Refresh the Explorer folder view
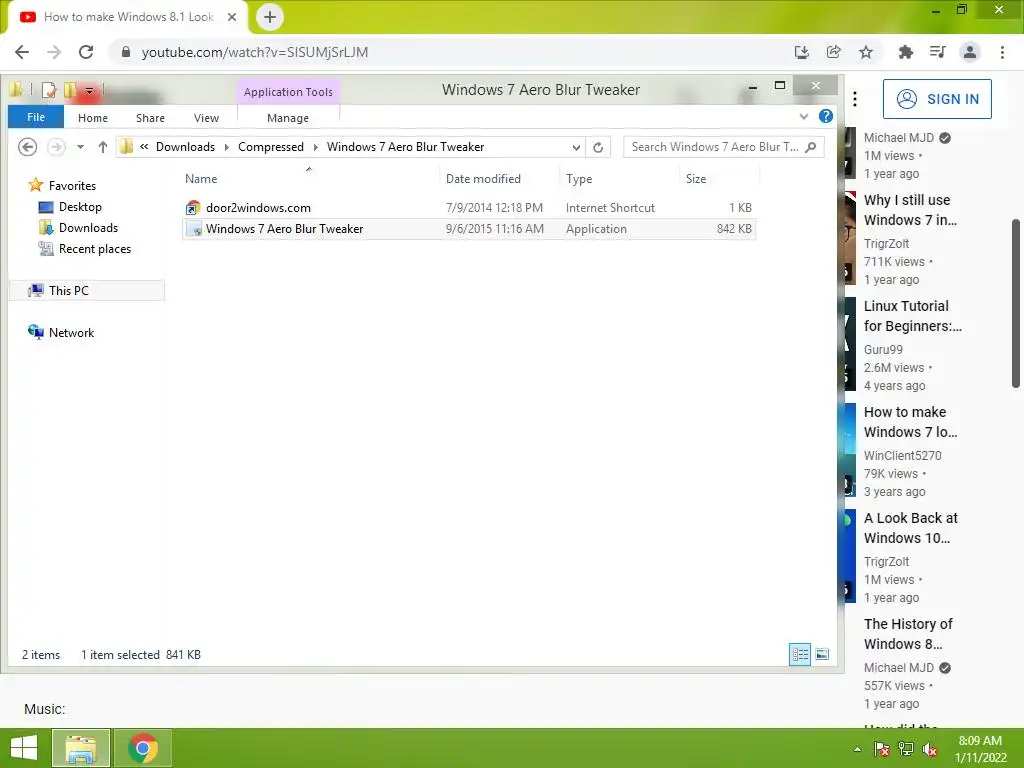 coord(598,148)
